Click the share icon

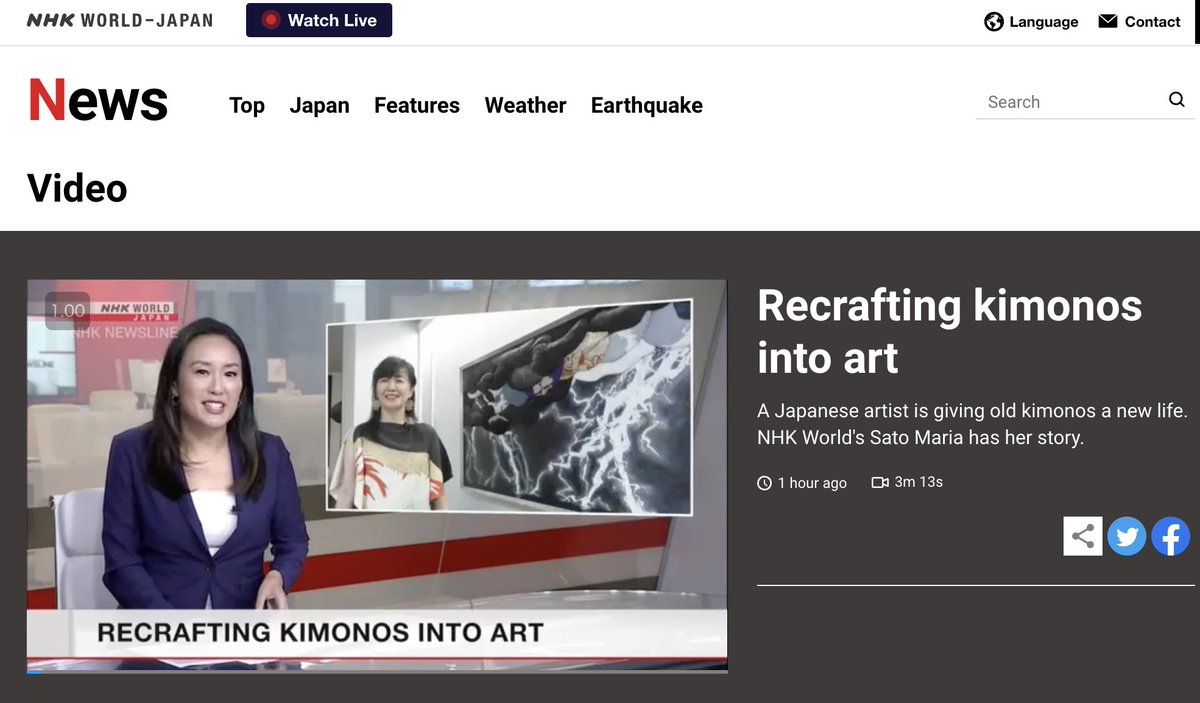tap(1083, 536)
